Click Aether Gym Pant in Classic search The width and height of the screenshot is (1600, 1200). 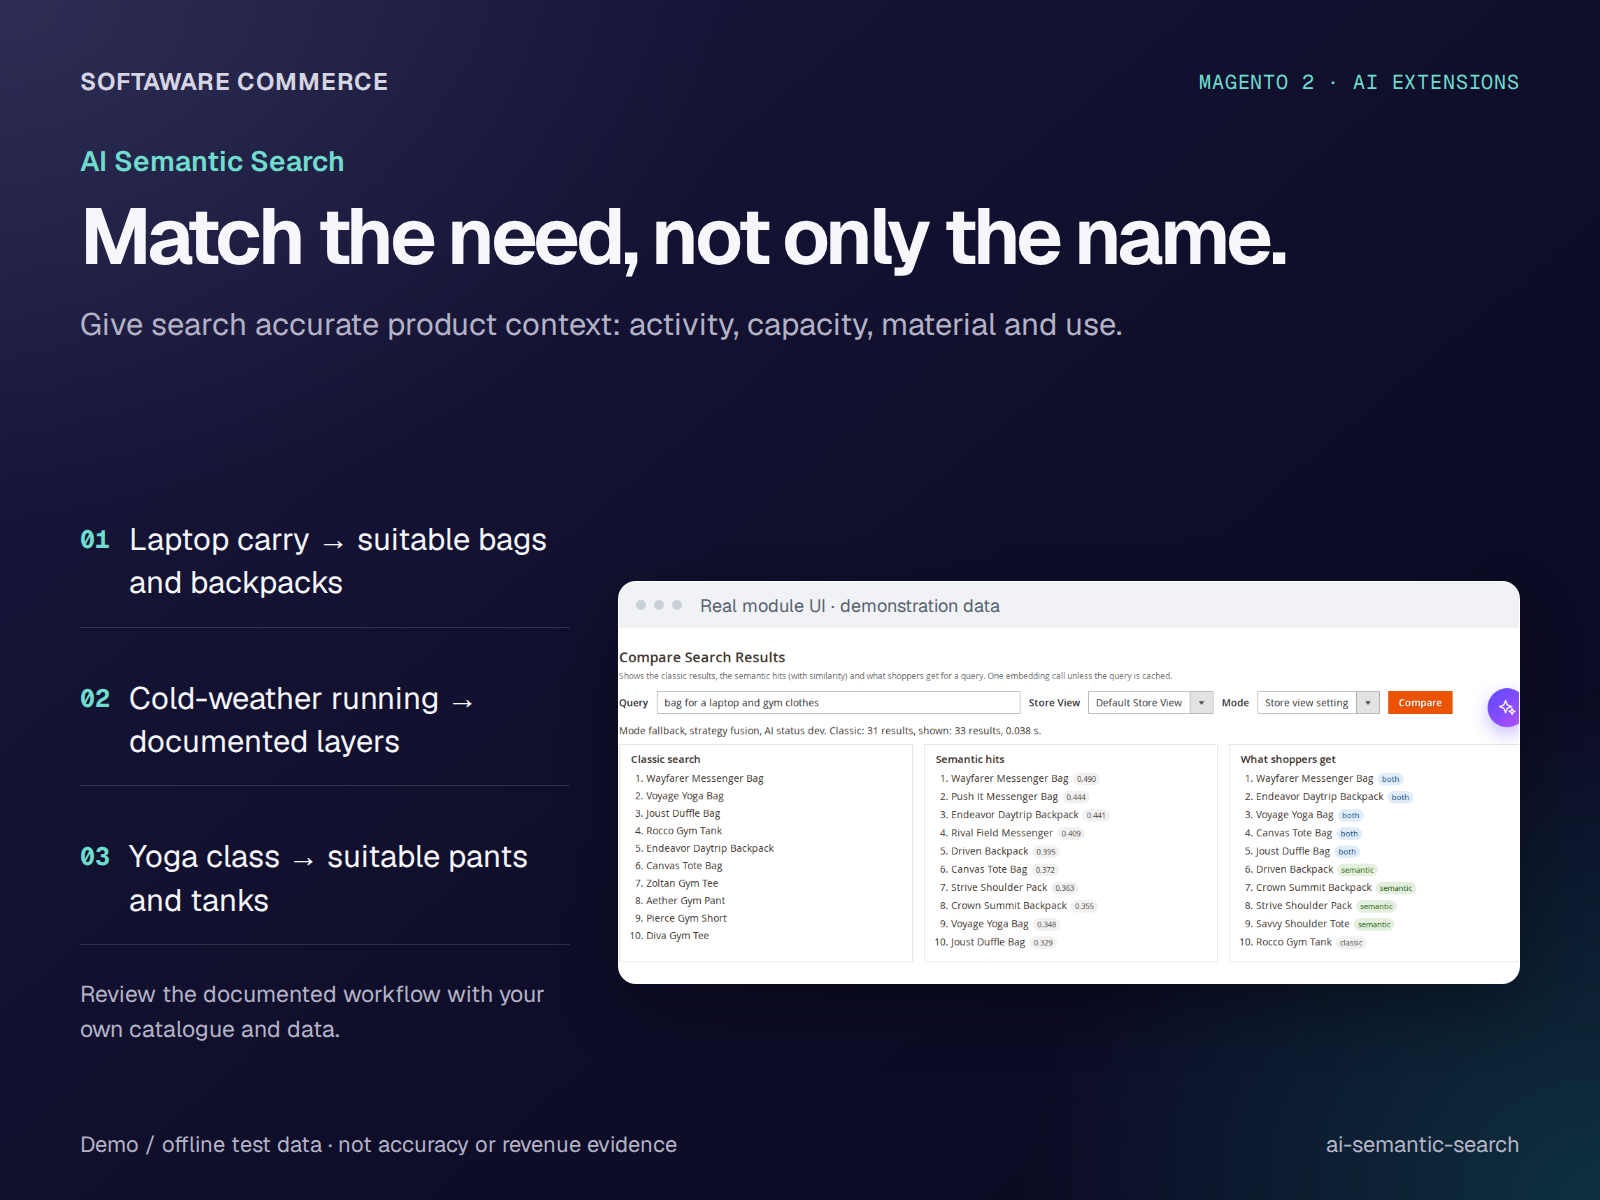685,901
